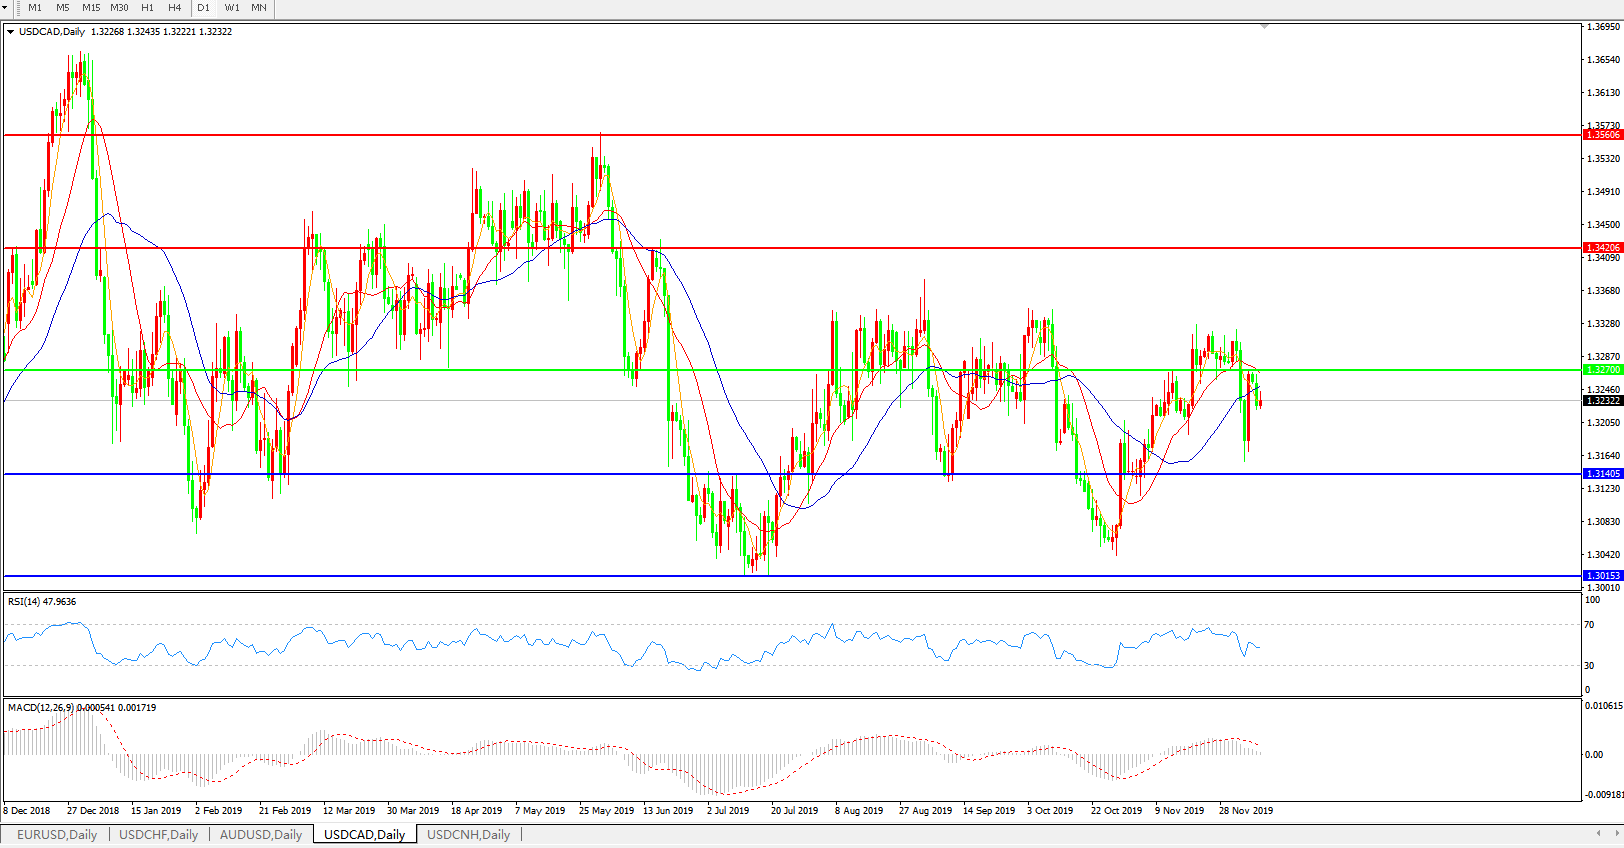
Task: Select MN monthly timeframe
Action: pyautogui.click(x=259, y=8)
